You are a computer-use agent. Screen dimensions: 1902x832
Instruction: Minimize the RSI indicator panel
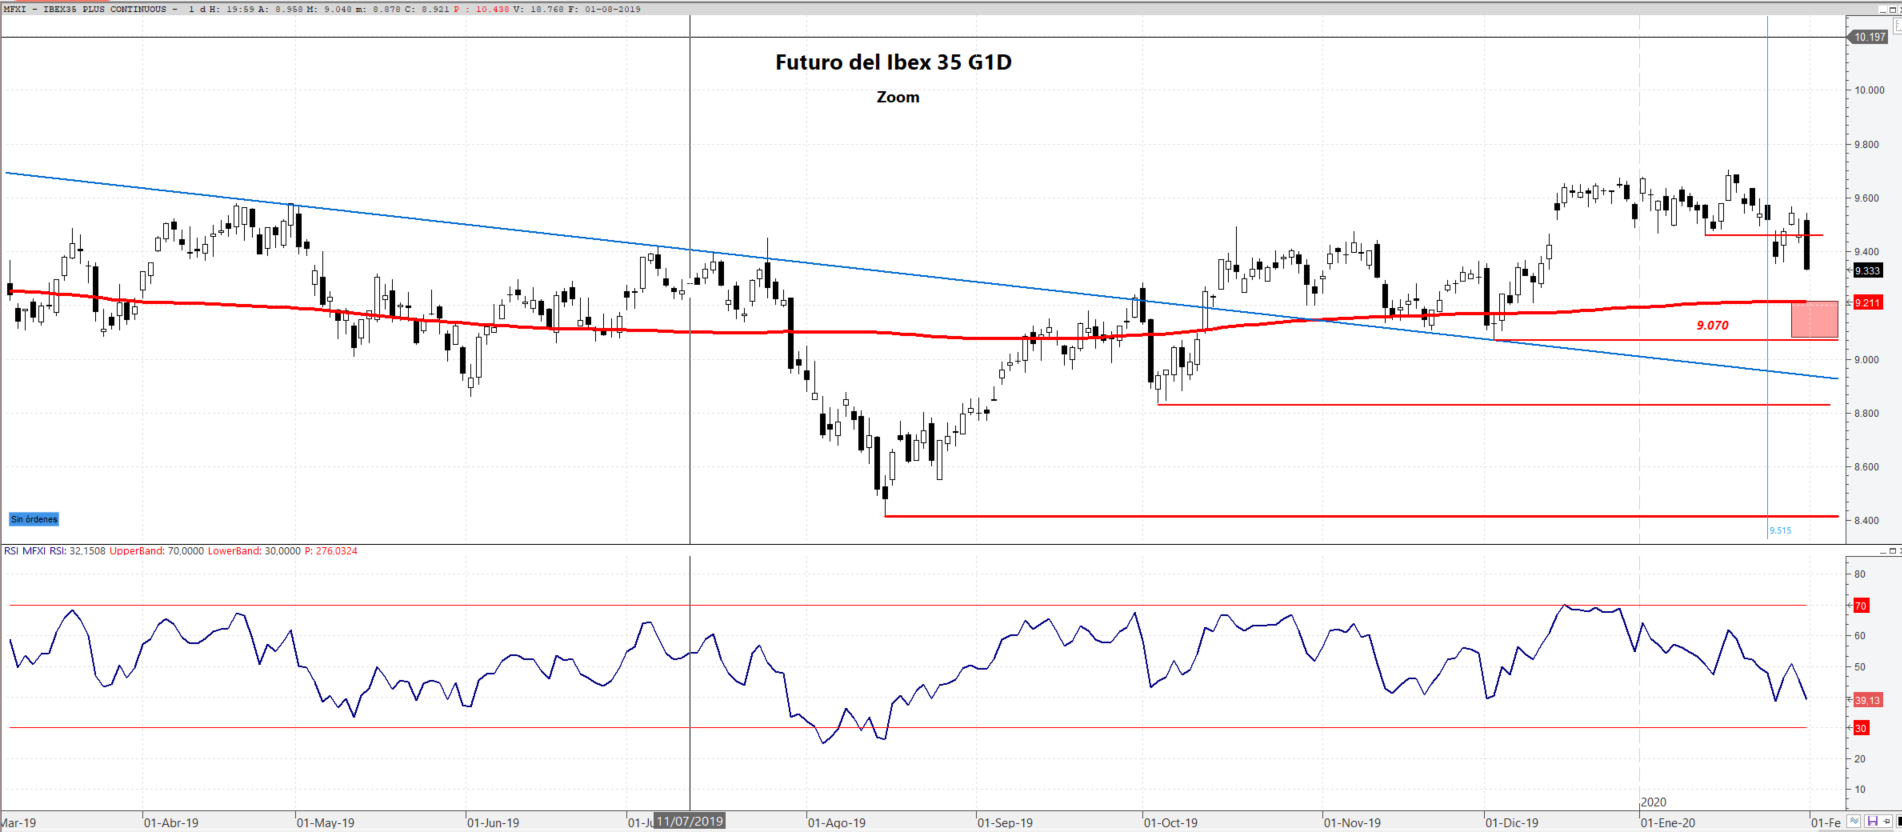point(1883,551)
